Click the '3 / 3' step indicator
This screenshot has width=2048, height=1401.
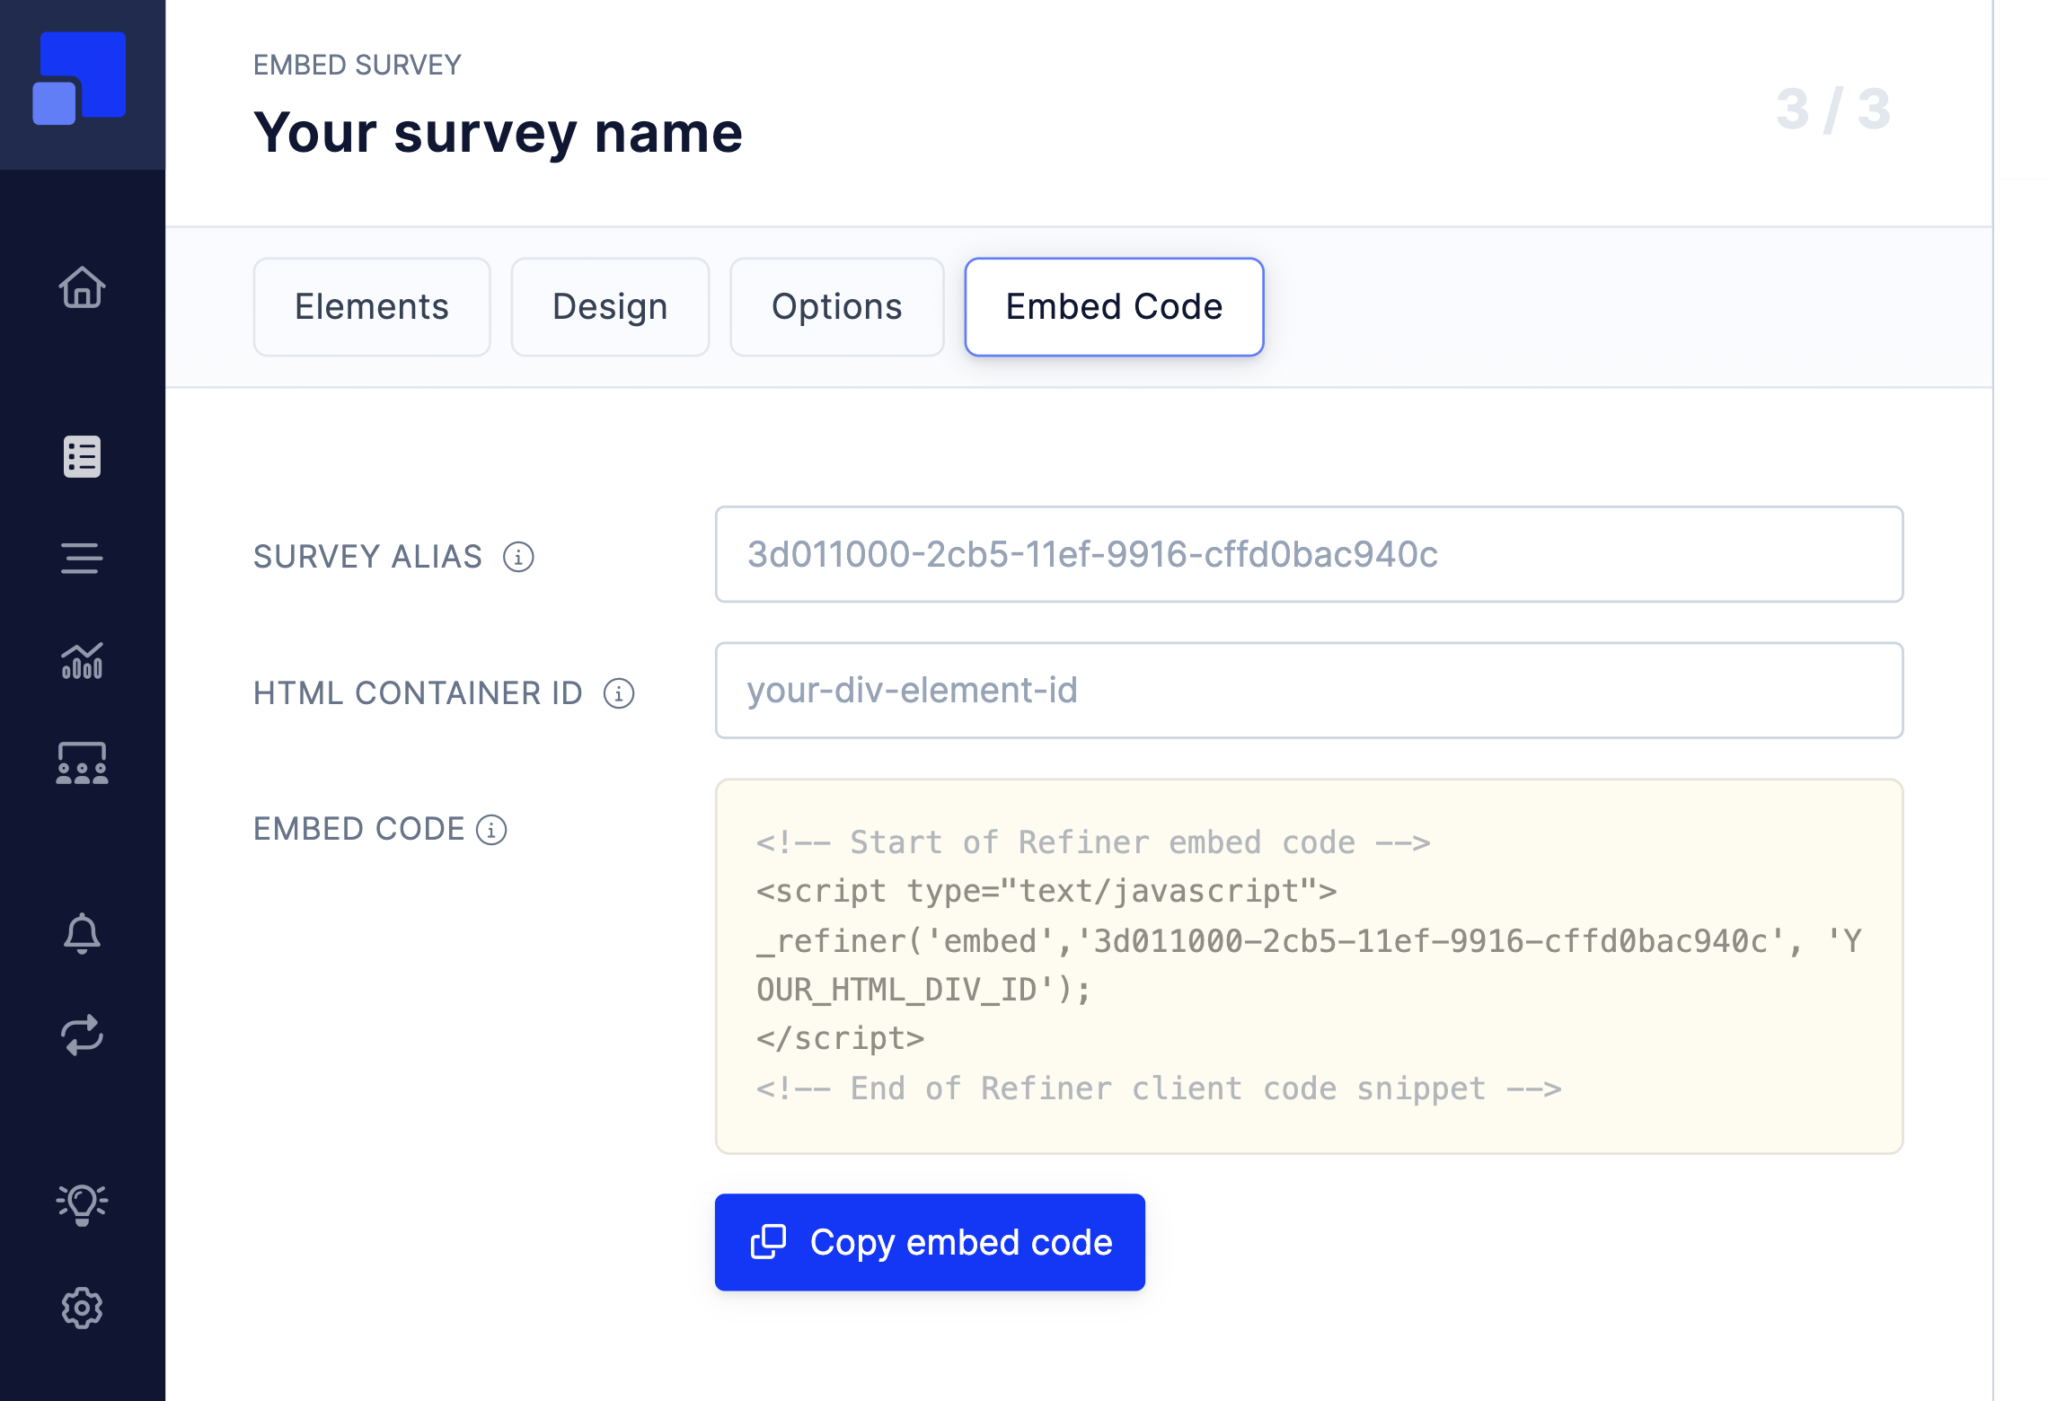1834,109
